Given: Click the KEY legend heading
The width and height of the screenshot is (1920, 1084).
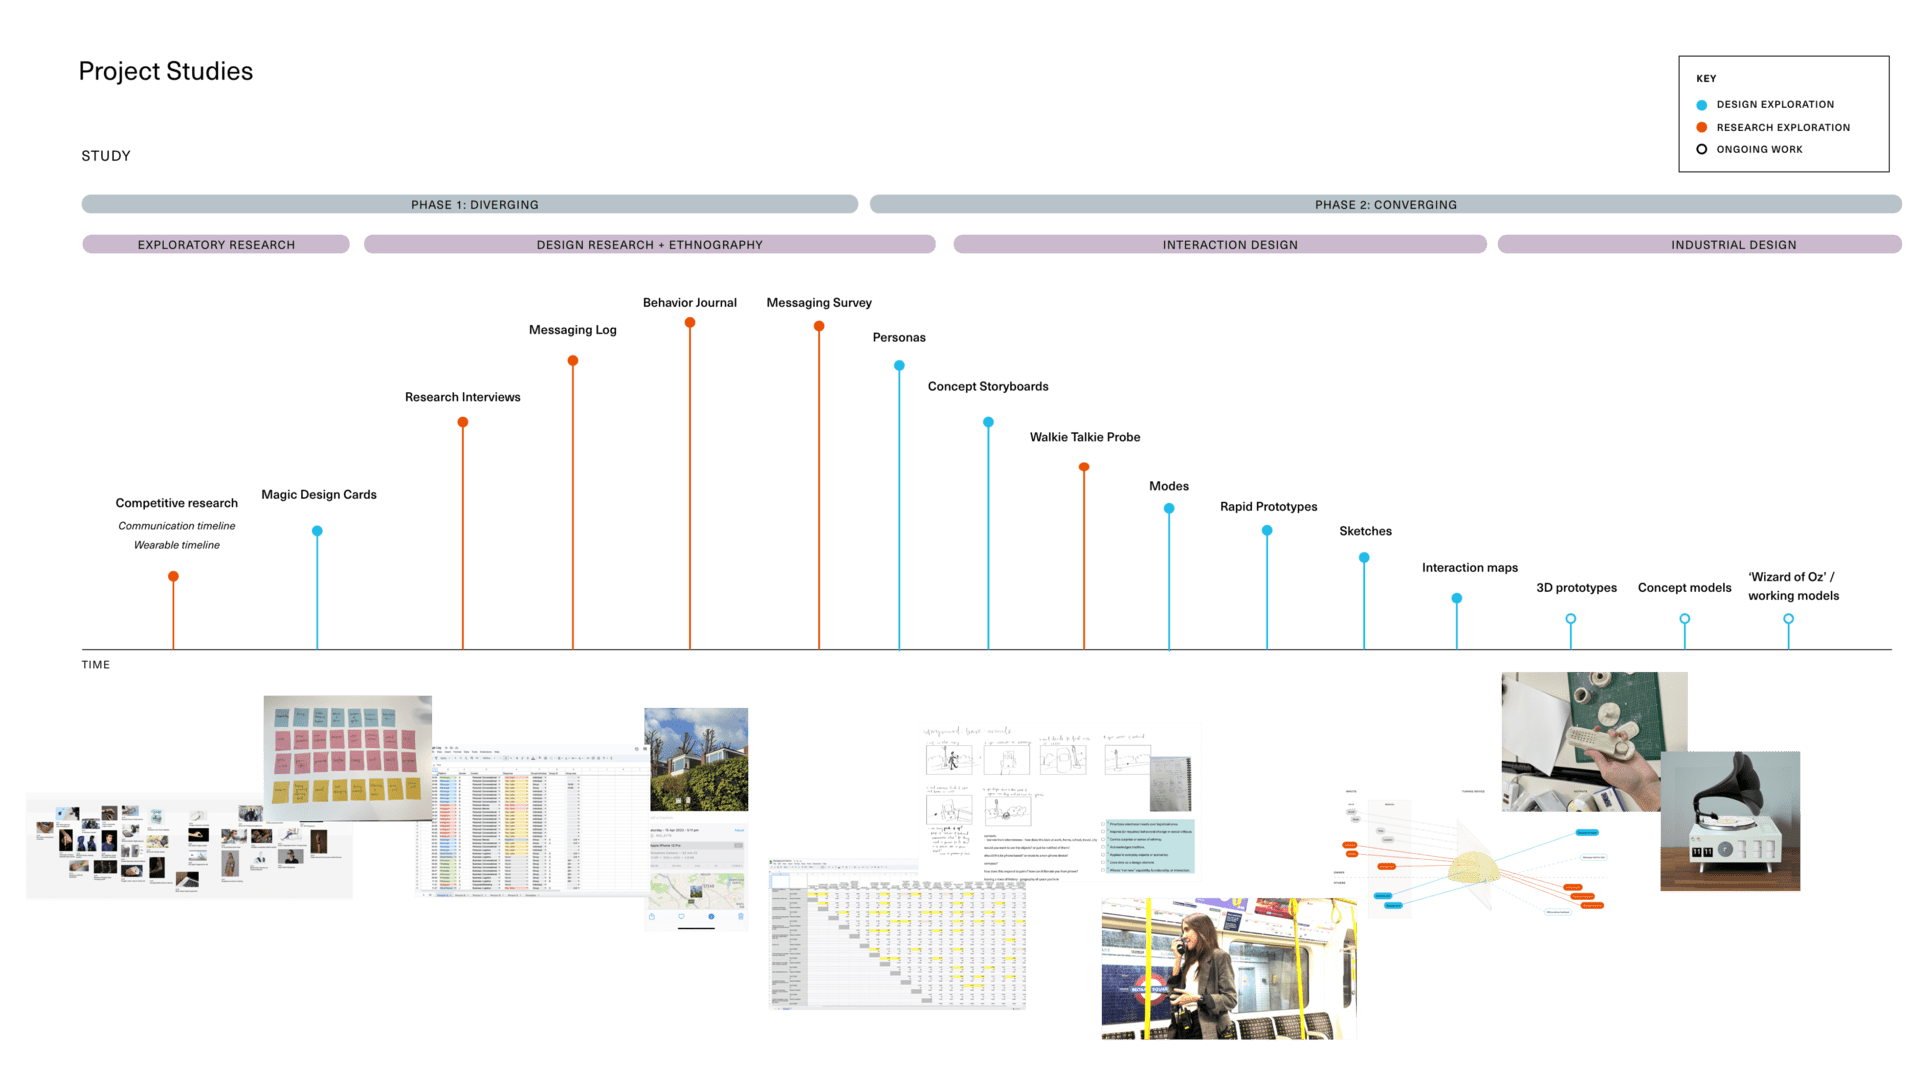Looking at the screenshot, I should [x=1706, y=79].
